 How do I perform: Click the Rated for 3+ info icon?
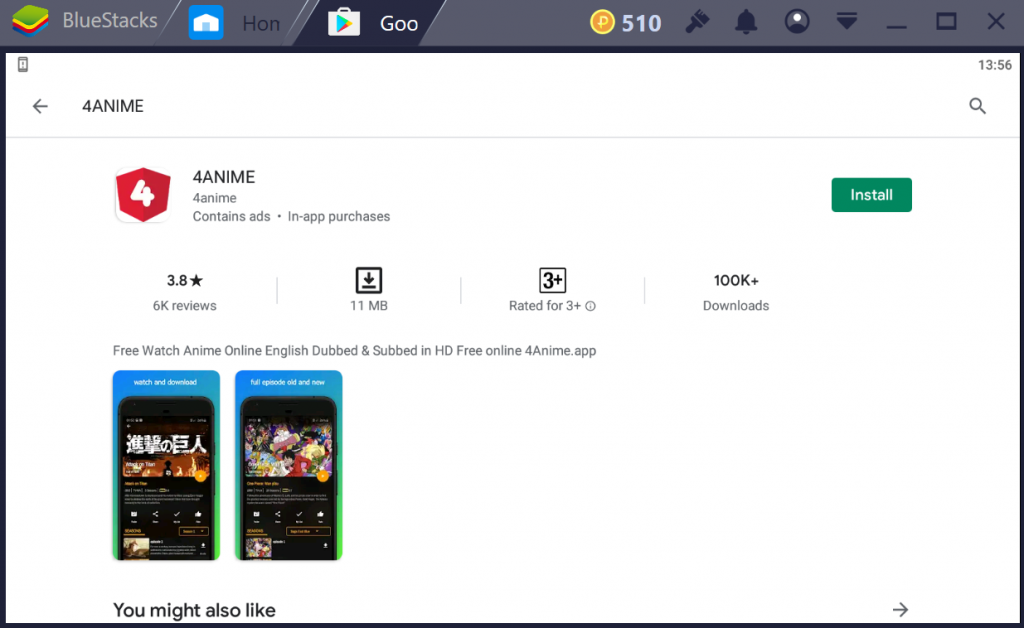pyautogui.click(x=590, y=306)
